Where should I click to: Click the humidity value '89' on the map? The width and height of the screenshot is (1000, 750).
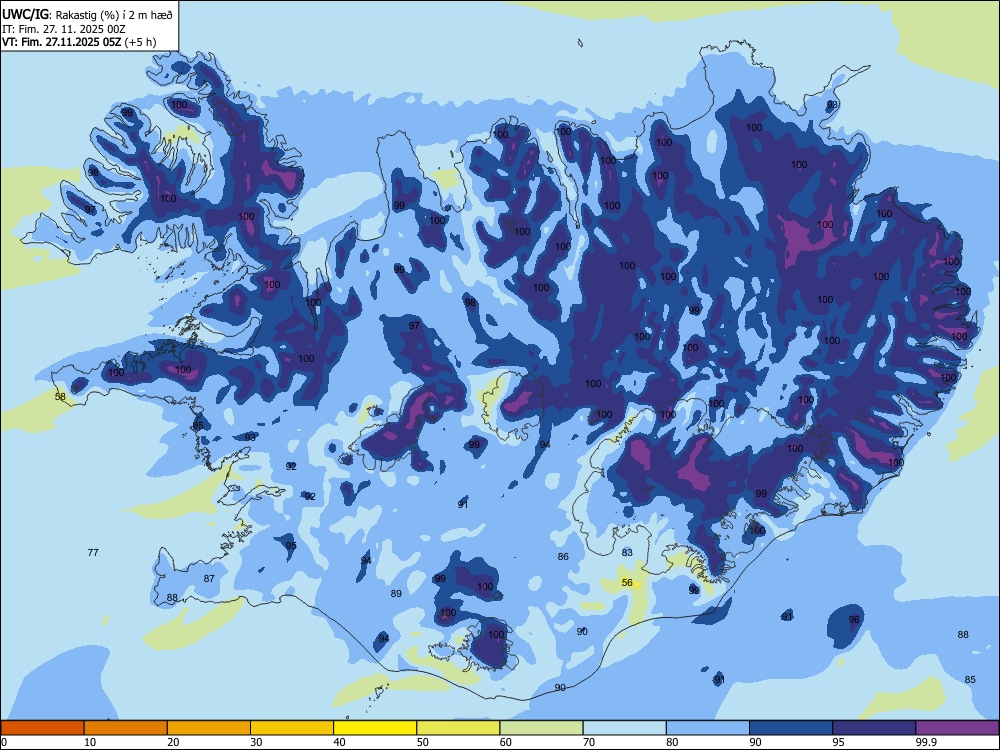[x=396, y=593]
